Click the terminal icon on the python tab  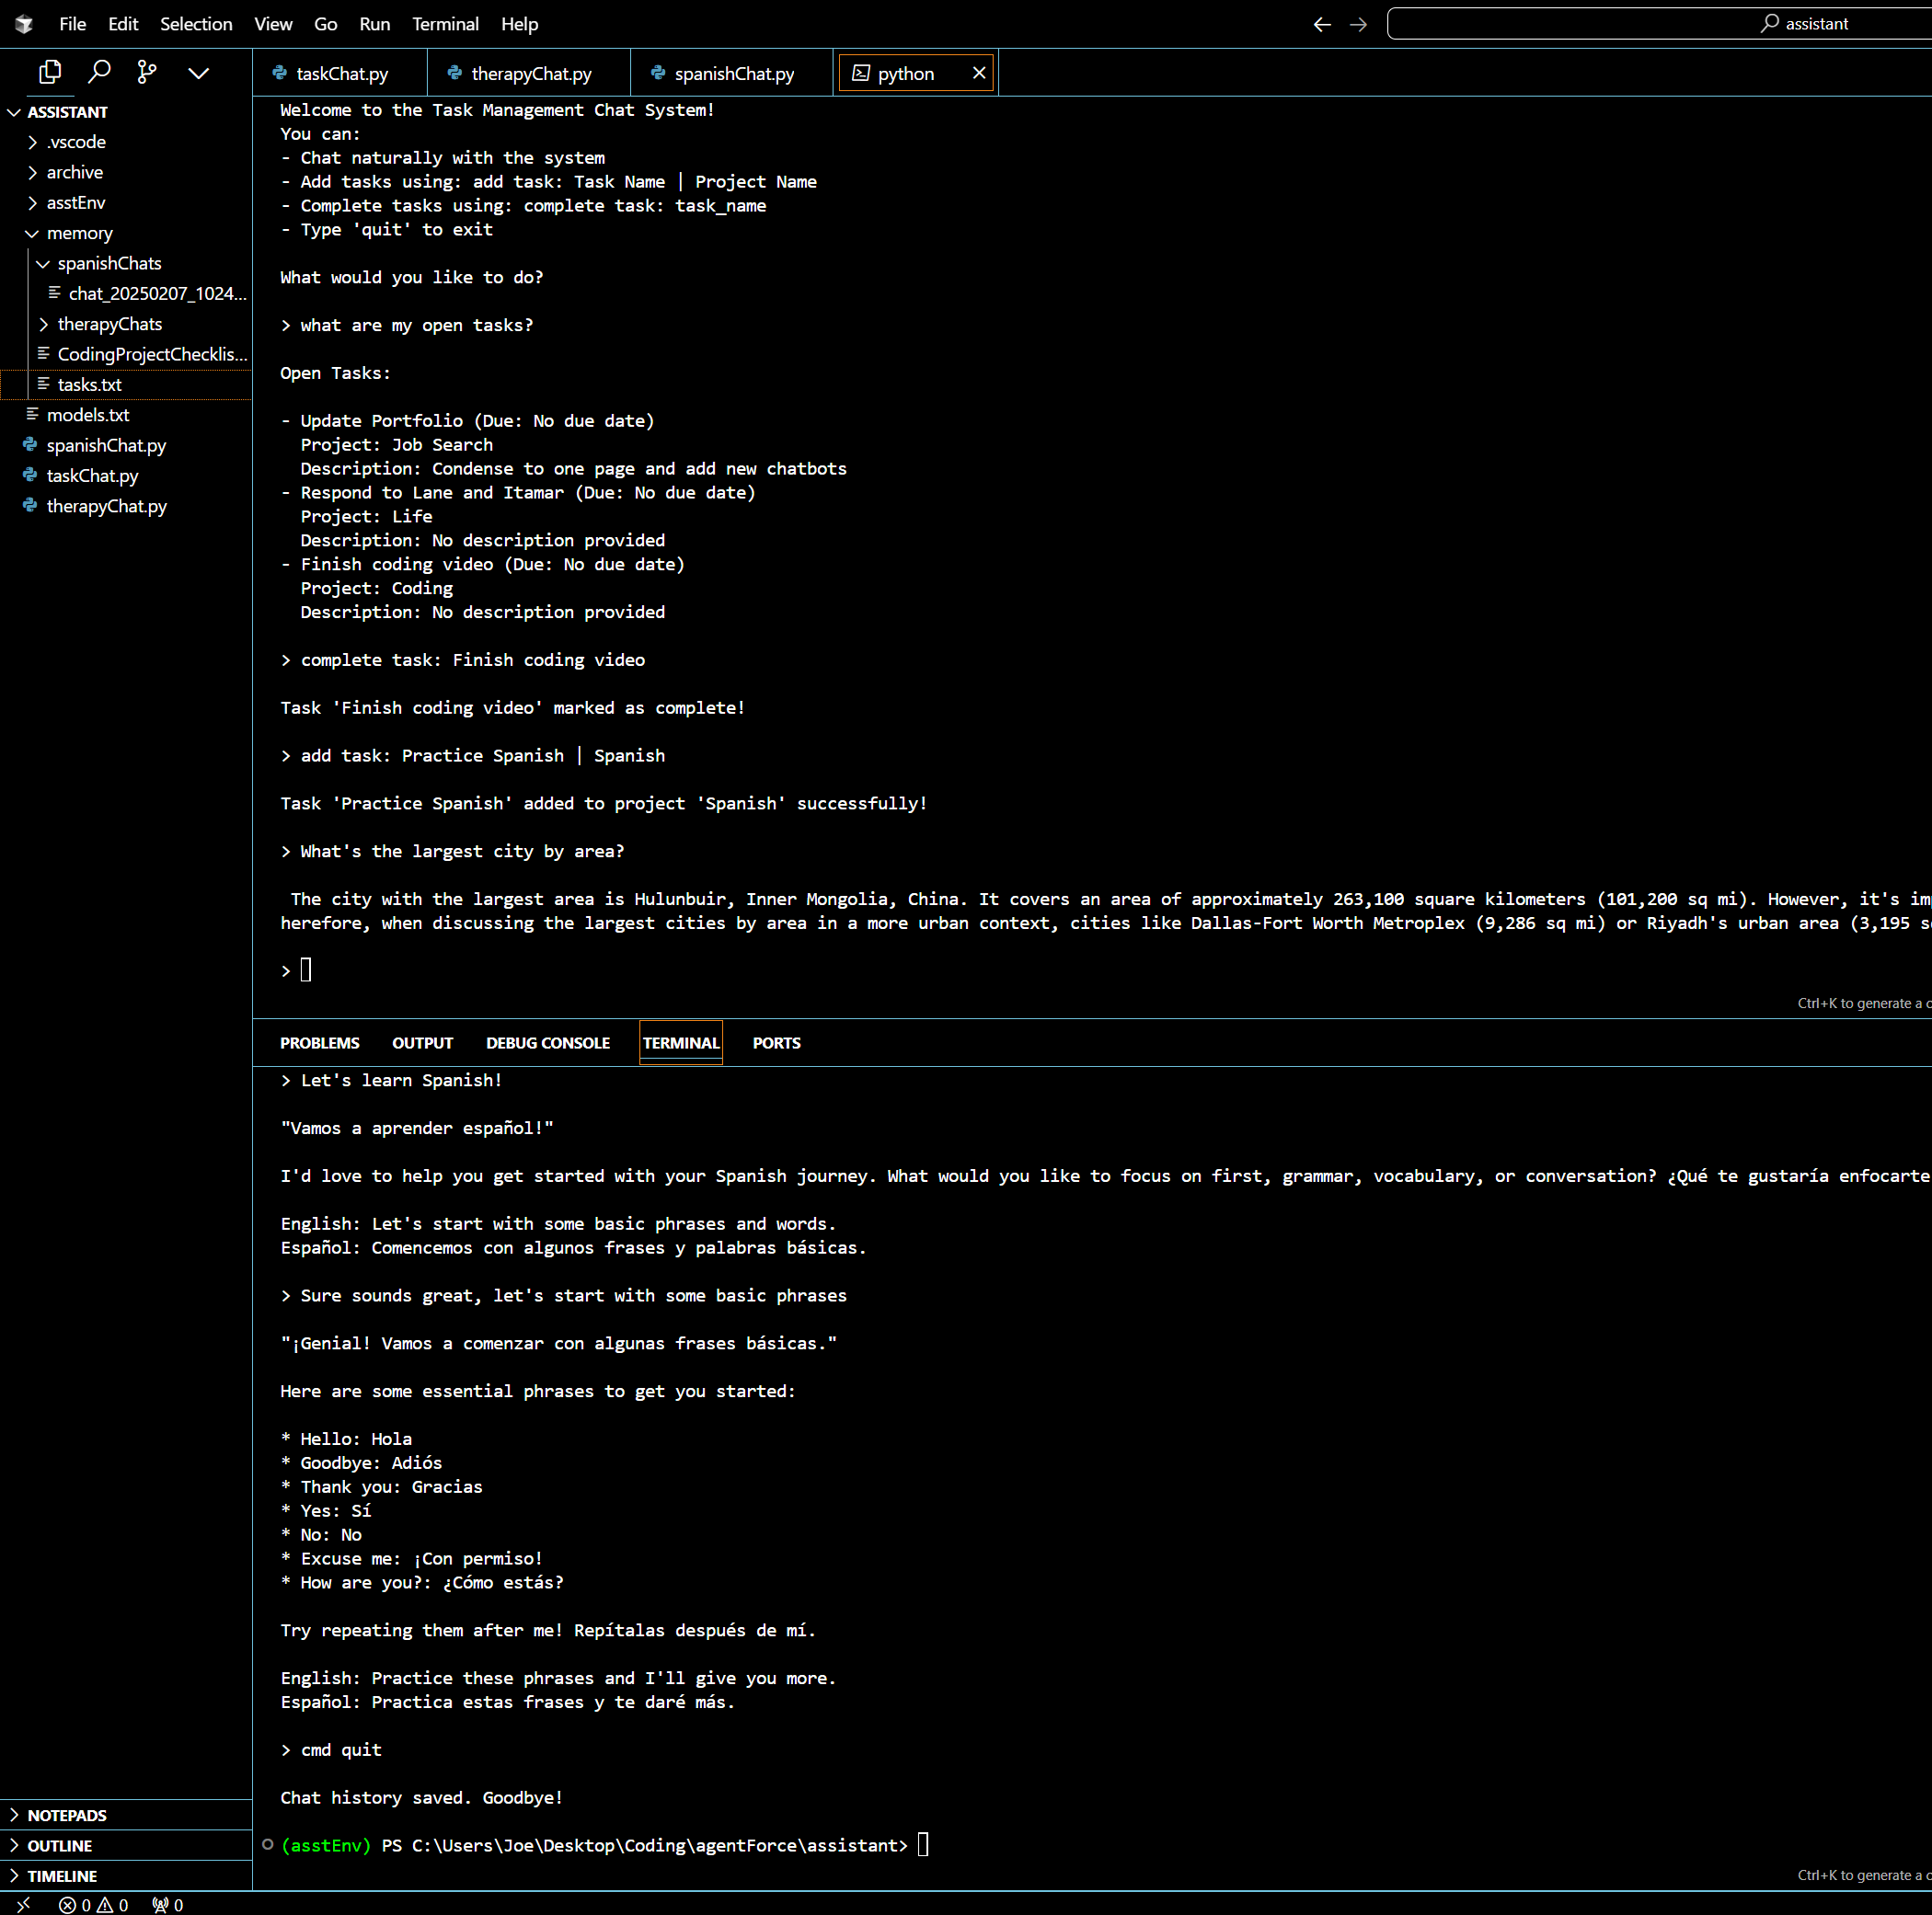(860, 73)
